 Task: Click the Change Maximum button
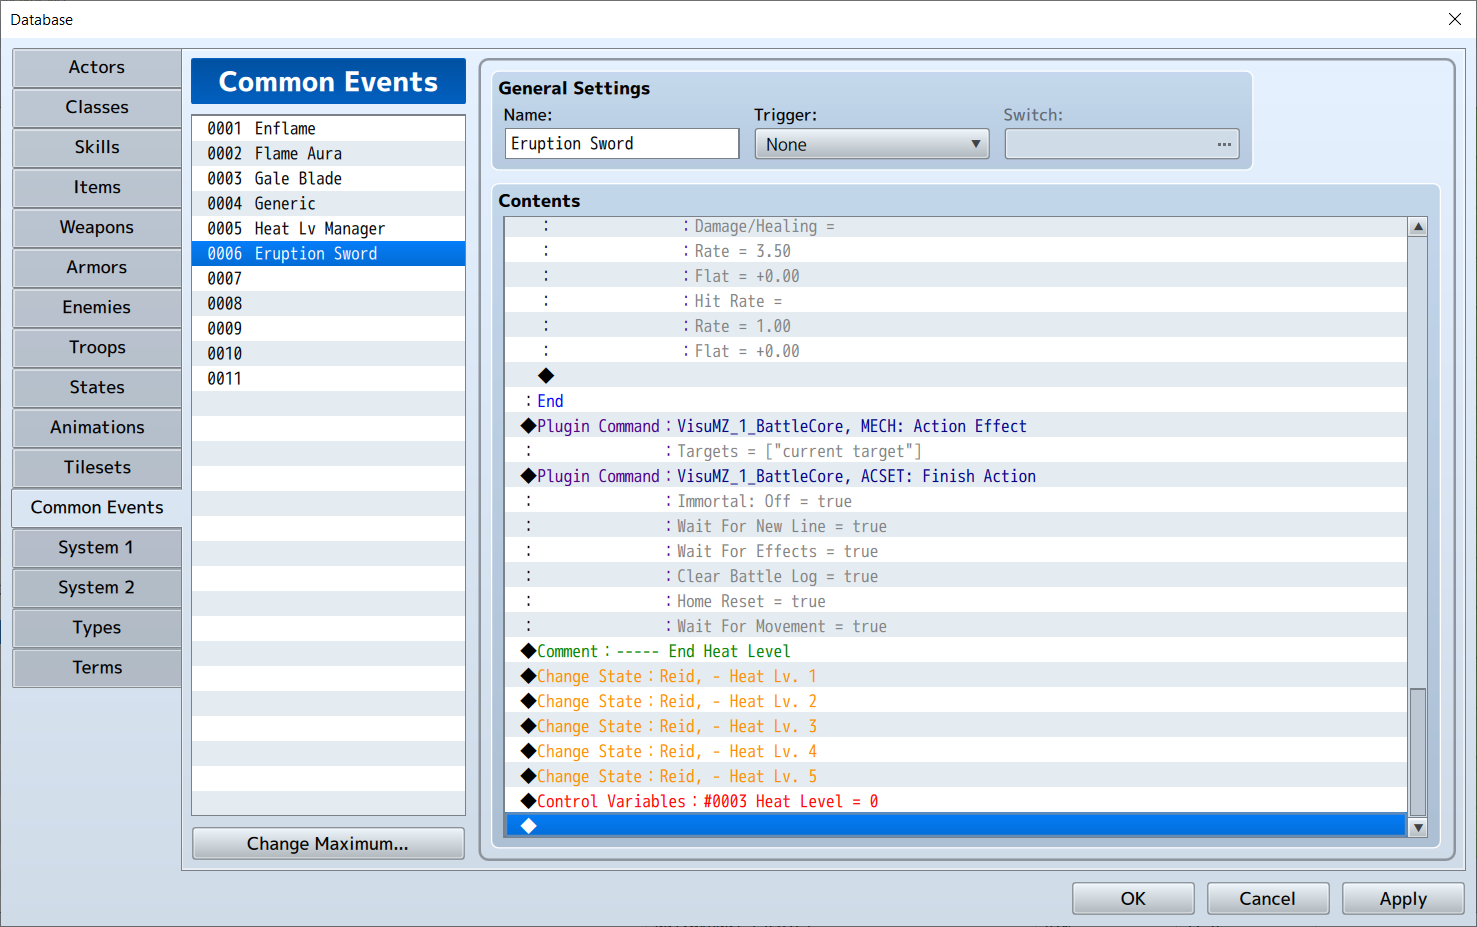pyautogui.click(x=328, y=843)
